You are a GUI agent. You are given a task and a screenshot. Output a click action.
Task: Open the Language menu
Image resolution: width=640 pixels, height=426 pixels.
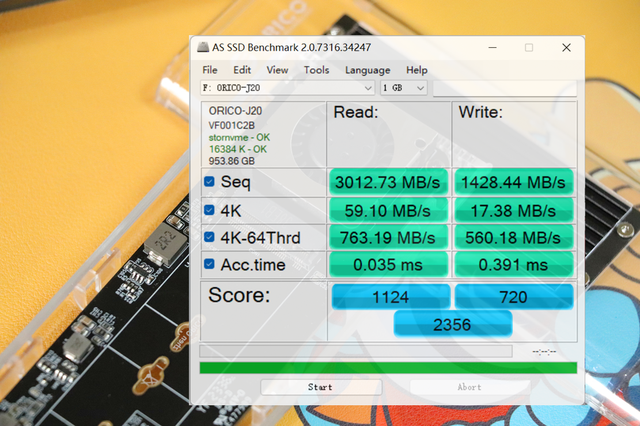(x=368, y=70)
